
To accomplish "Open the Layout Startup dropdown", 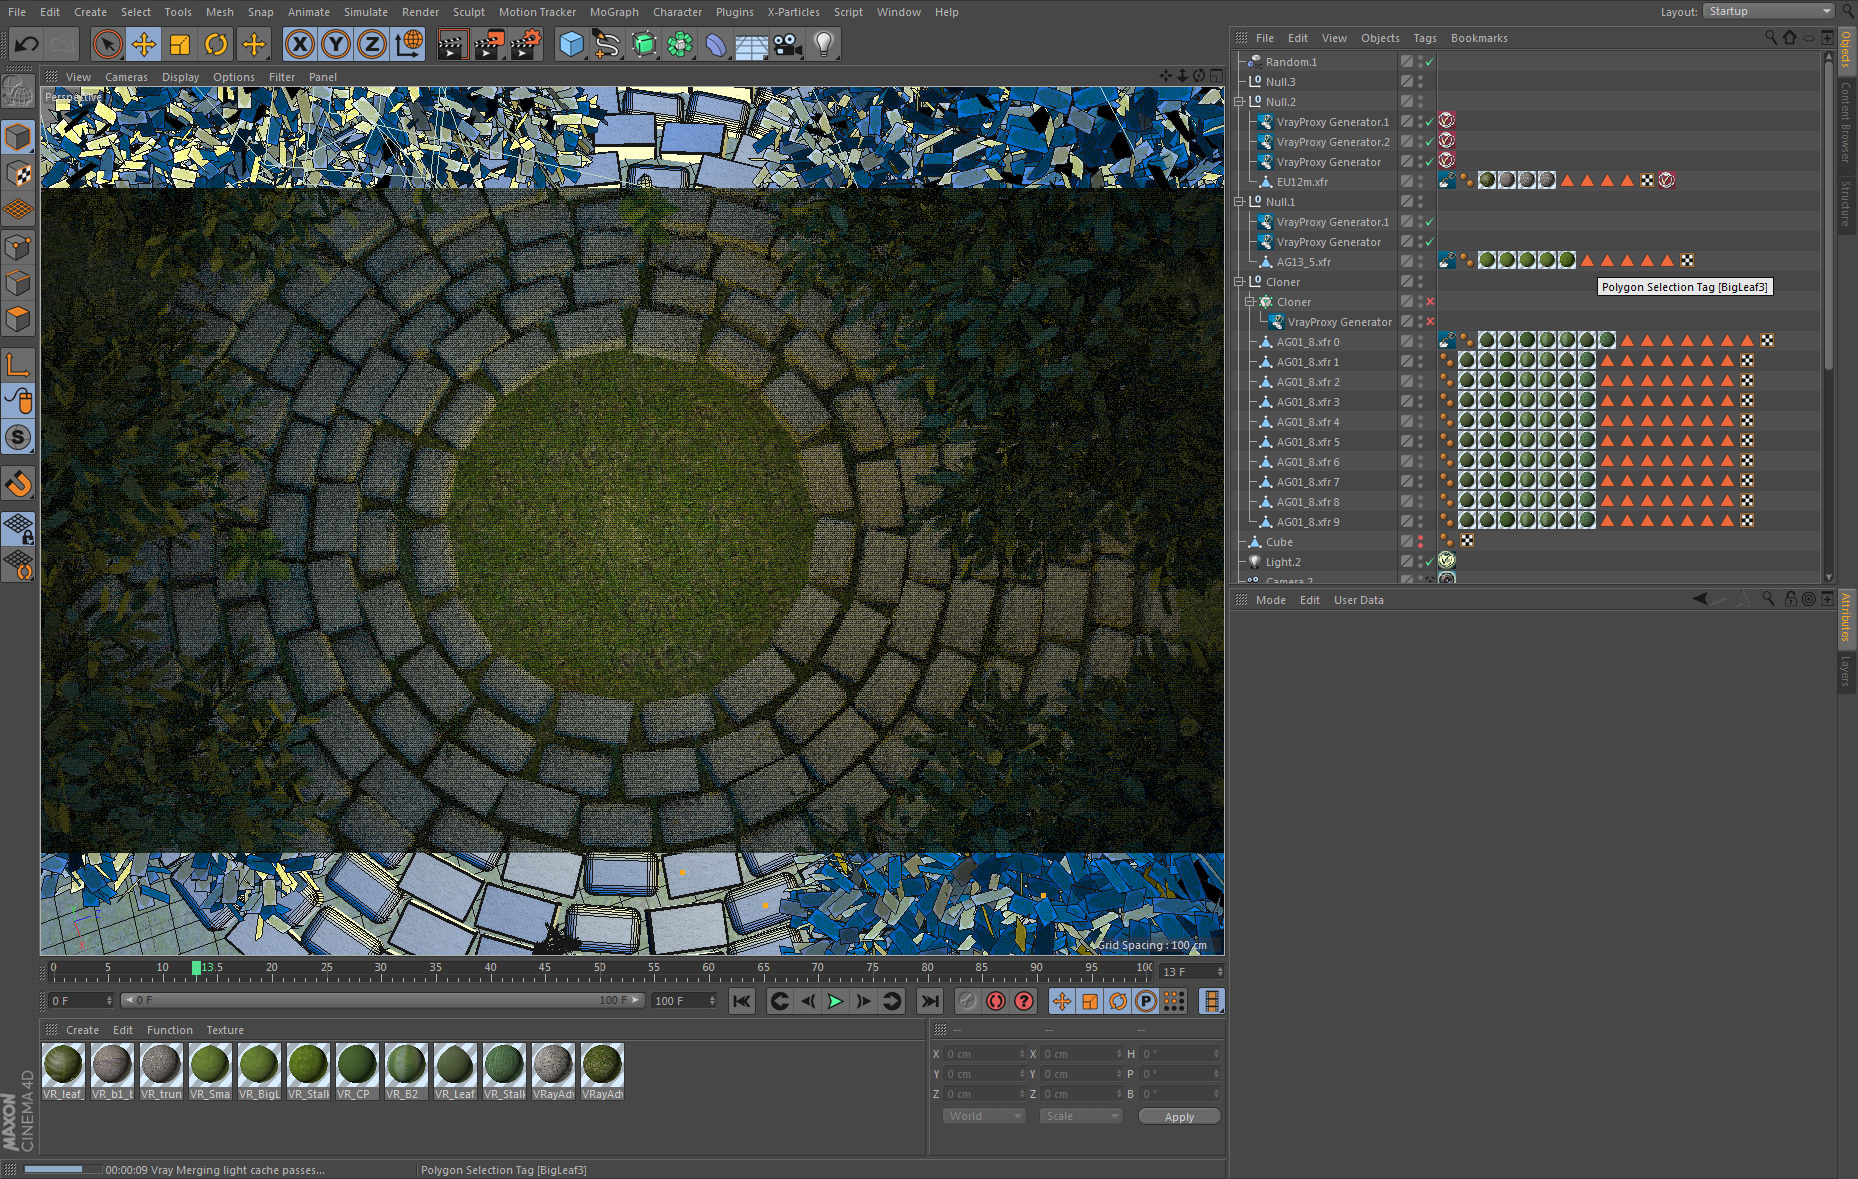I will [x=1768, y=11].
